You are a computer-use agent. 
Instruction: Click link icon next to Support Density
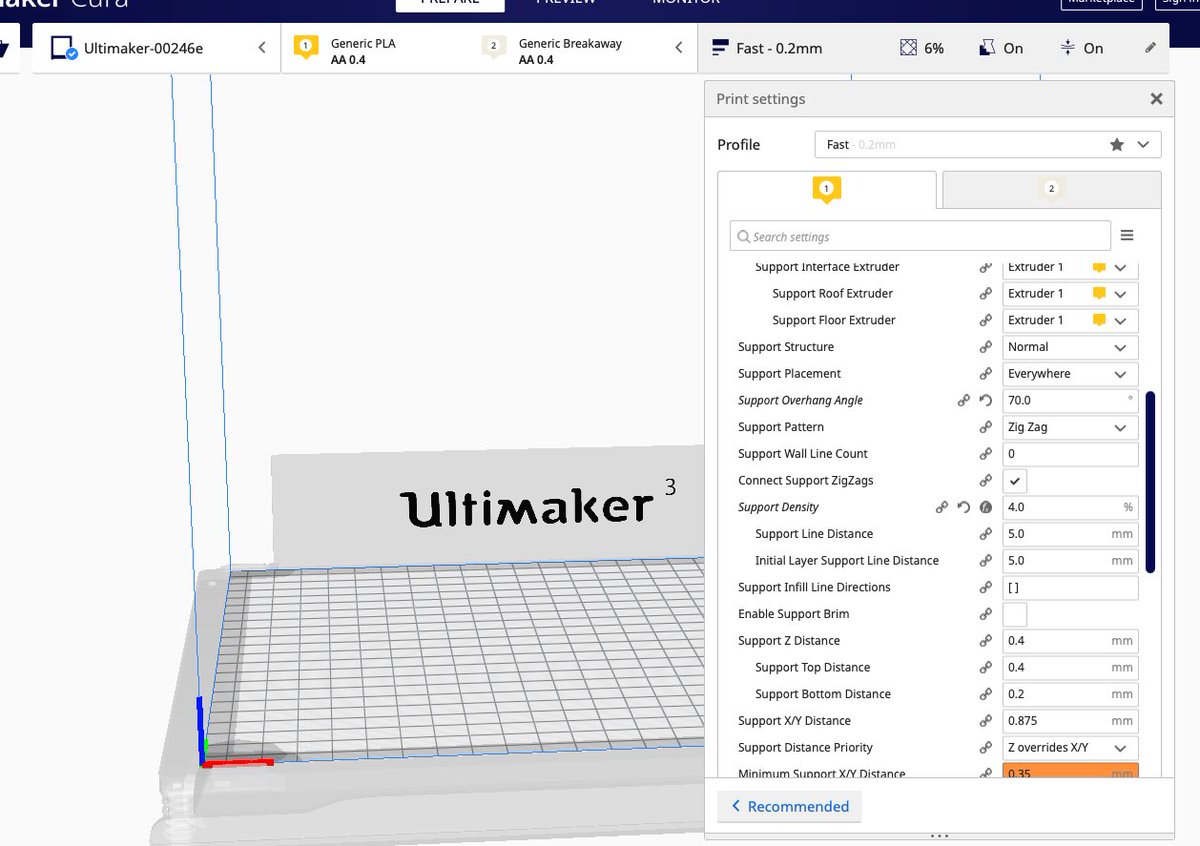pyautogui.click(x=942, y=507)
